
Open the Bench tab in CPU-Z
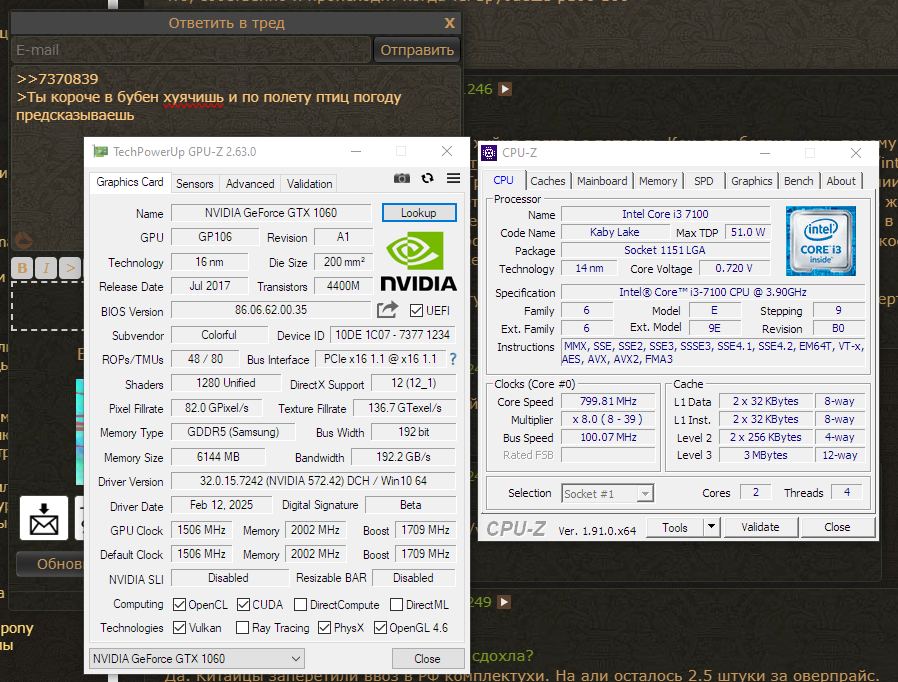point(798,181)
